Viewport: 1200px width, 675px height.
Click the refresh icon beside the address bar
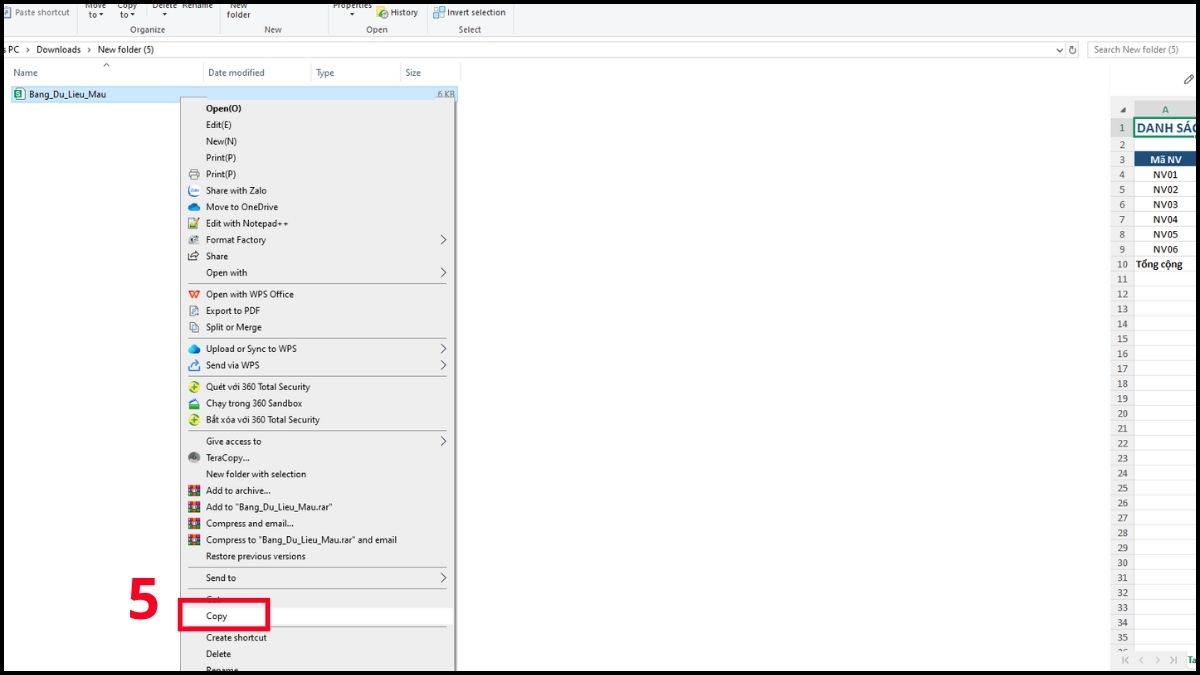click(1073, 49)
